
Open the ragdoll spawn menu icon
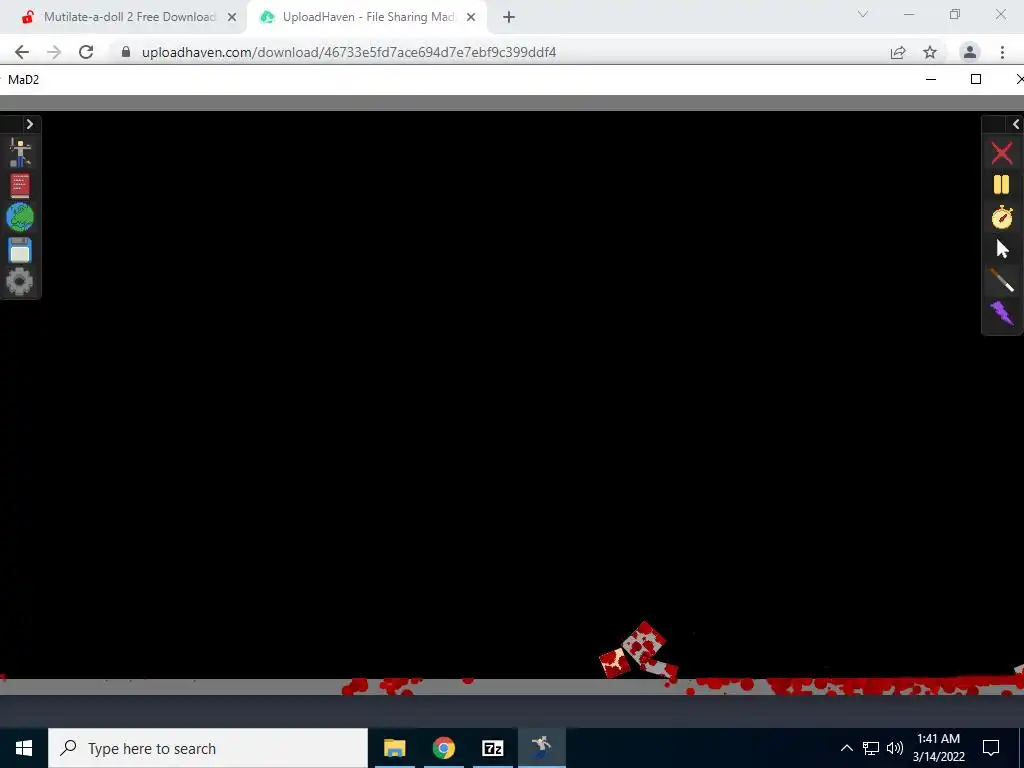click(x=20, y=153)
